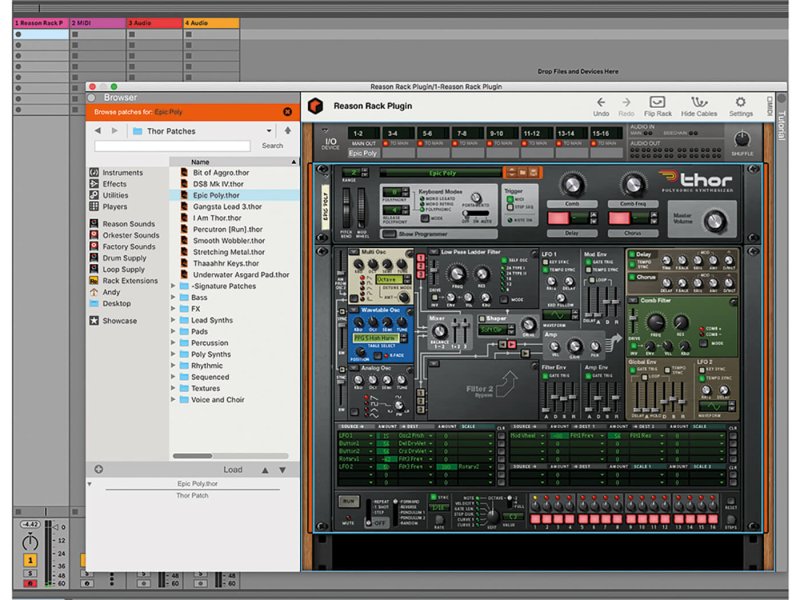Click the Loop Supply icon
Image resolution: width=800 pixels, height=600 pixels.
pos(125,270)
